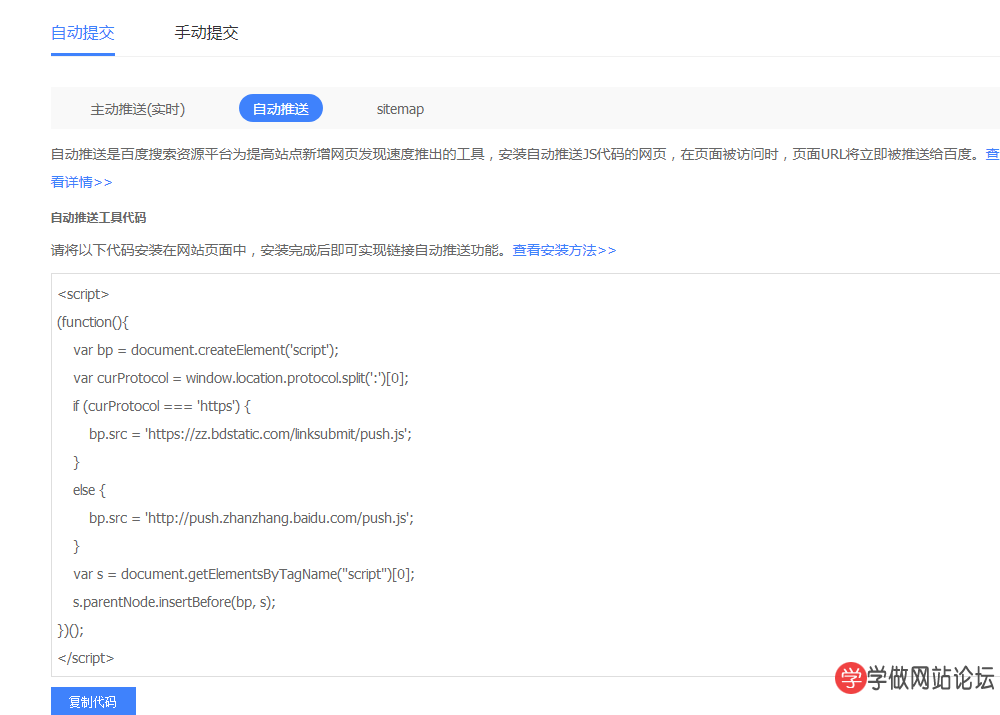1000x715 pixels.
Task: Click the push.zhanzhang.baidu.com URL line
Action: pos(251,518)
